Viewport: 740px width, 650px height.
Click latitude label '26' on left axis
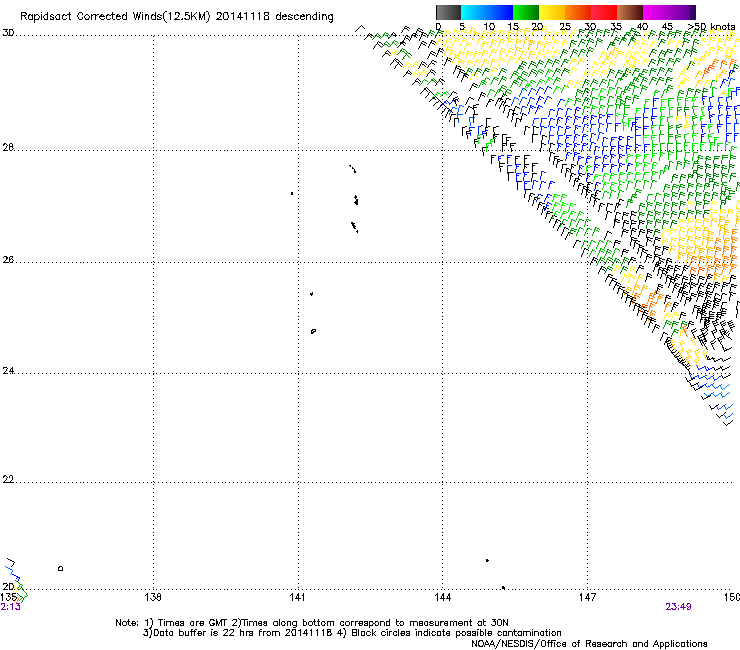point(8,260)
